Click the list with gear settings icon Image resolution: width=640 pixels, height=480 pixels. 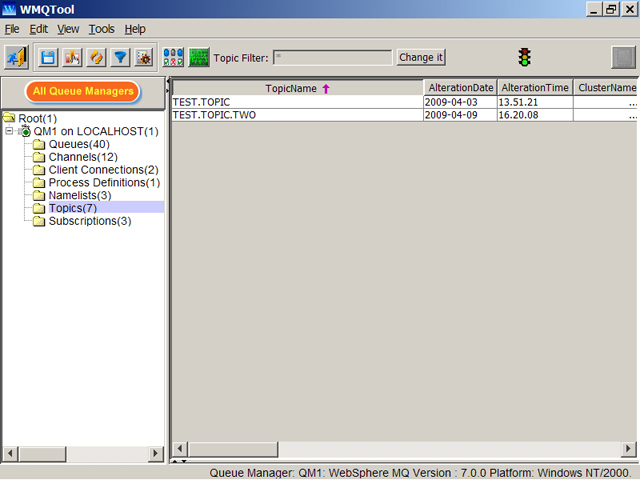tap(144, 57)
